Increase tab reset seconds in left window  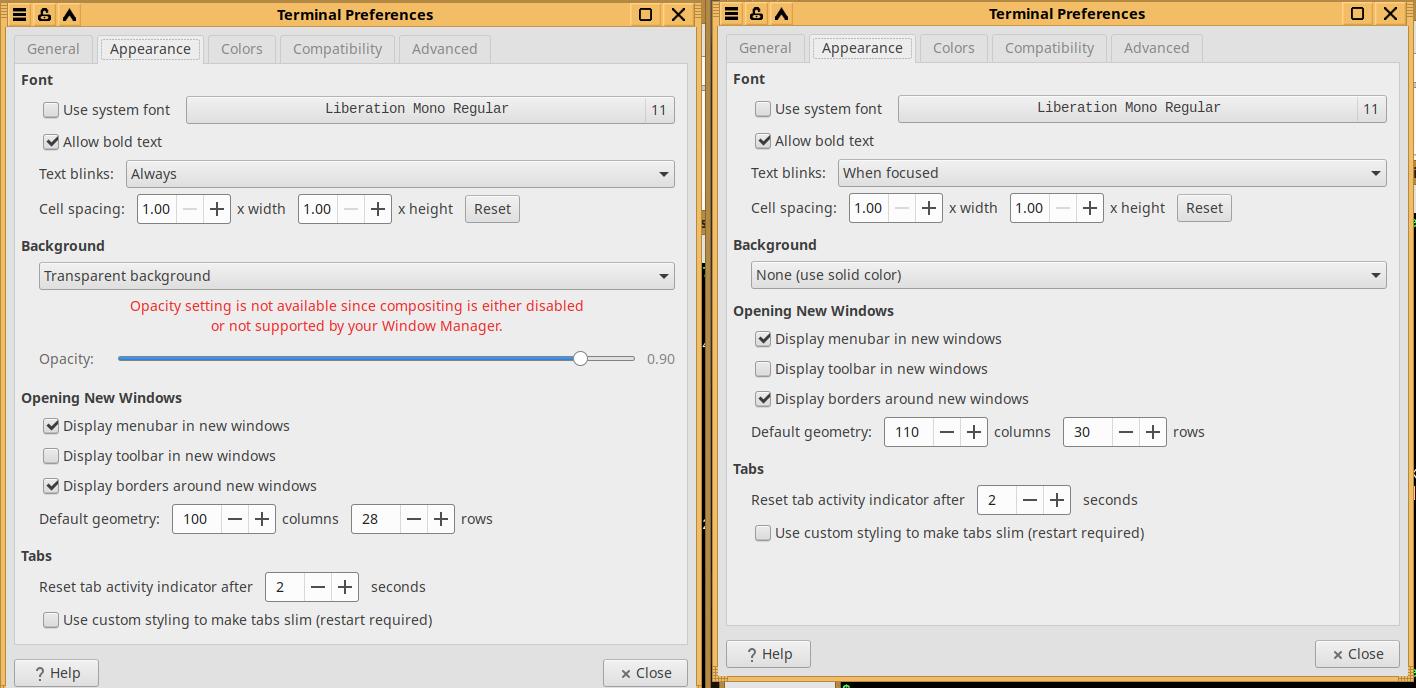coord(345,587)
